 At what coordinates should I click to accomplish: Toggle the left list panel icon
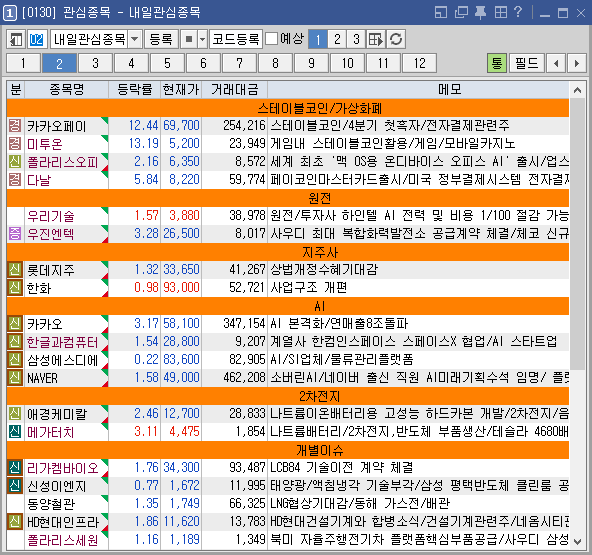pos(15,39)
